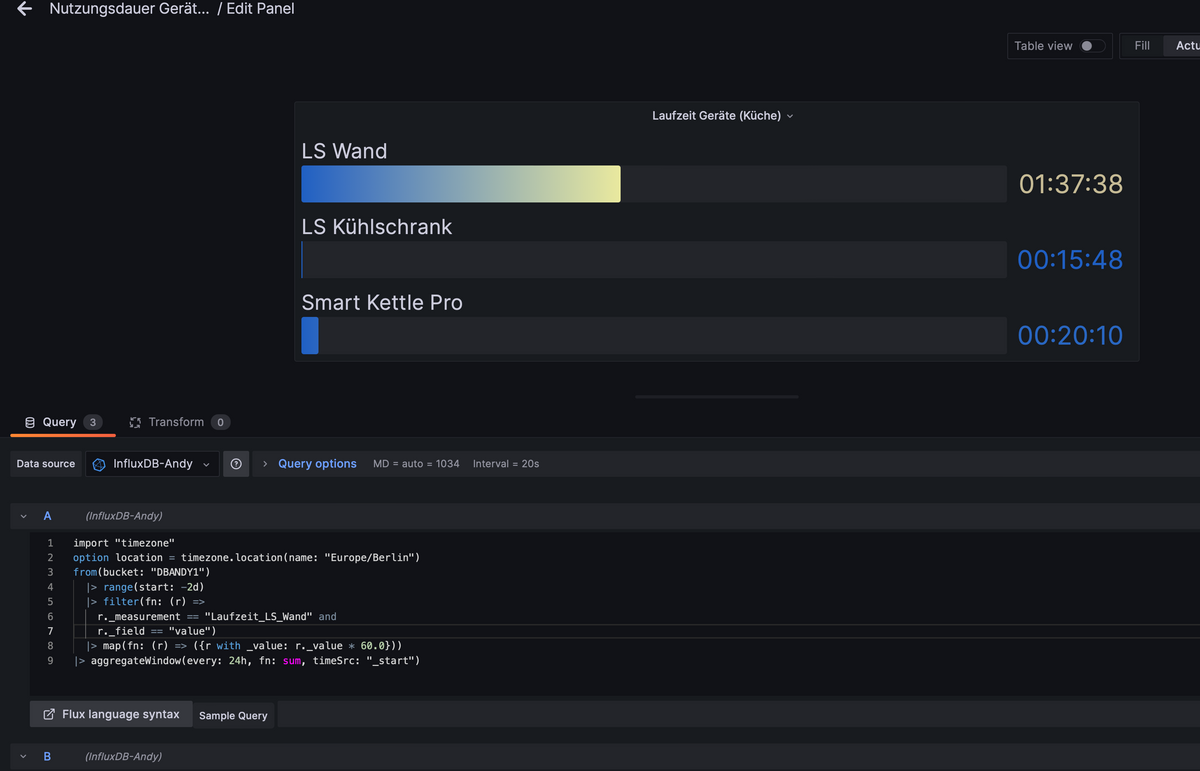The width and height of the screenshot is (1200, 771).
Task: Place cursor on option location code line
Action: 246,557
